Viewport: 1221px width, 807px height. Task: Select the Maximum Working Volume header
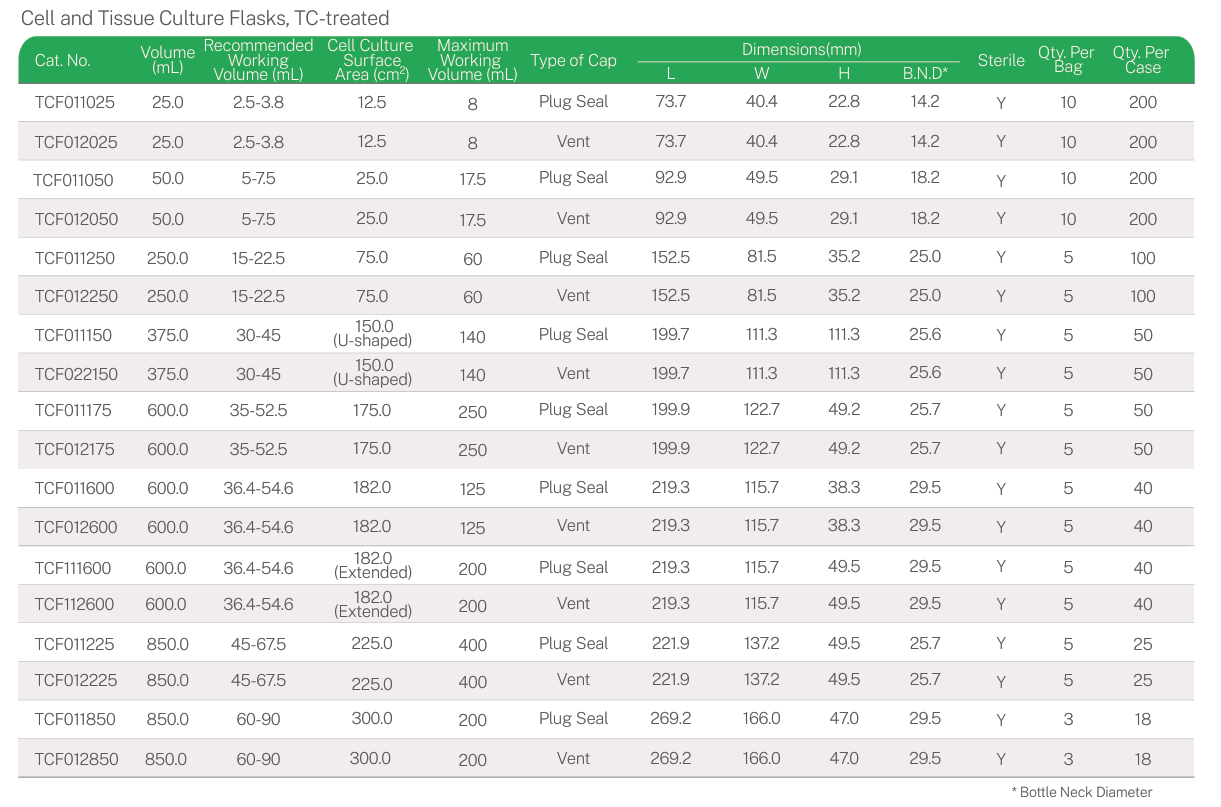tap(472, 60)
